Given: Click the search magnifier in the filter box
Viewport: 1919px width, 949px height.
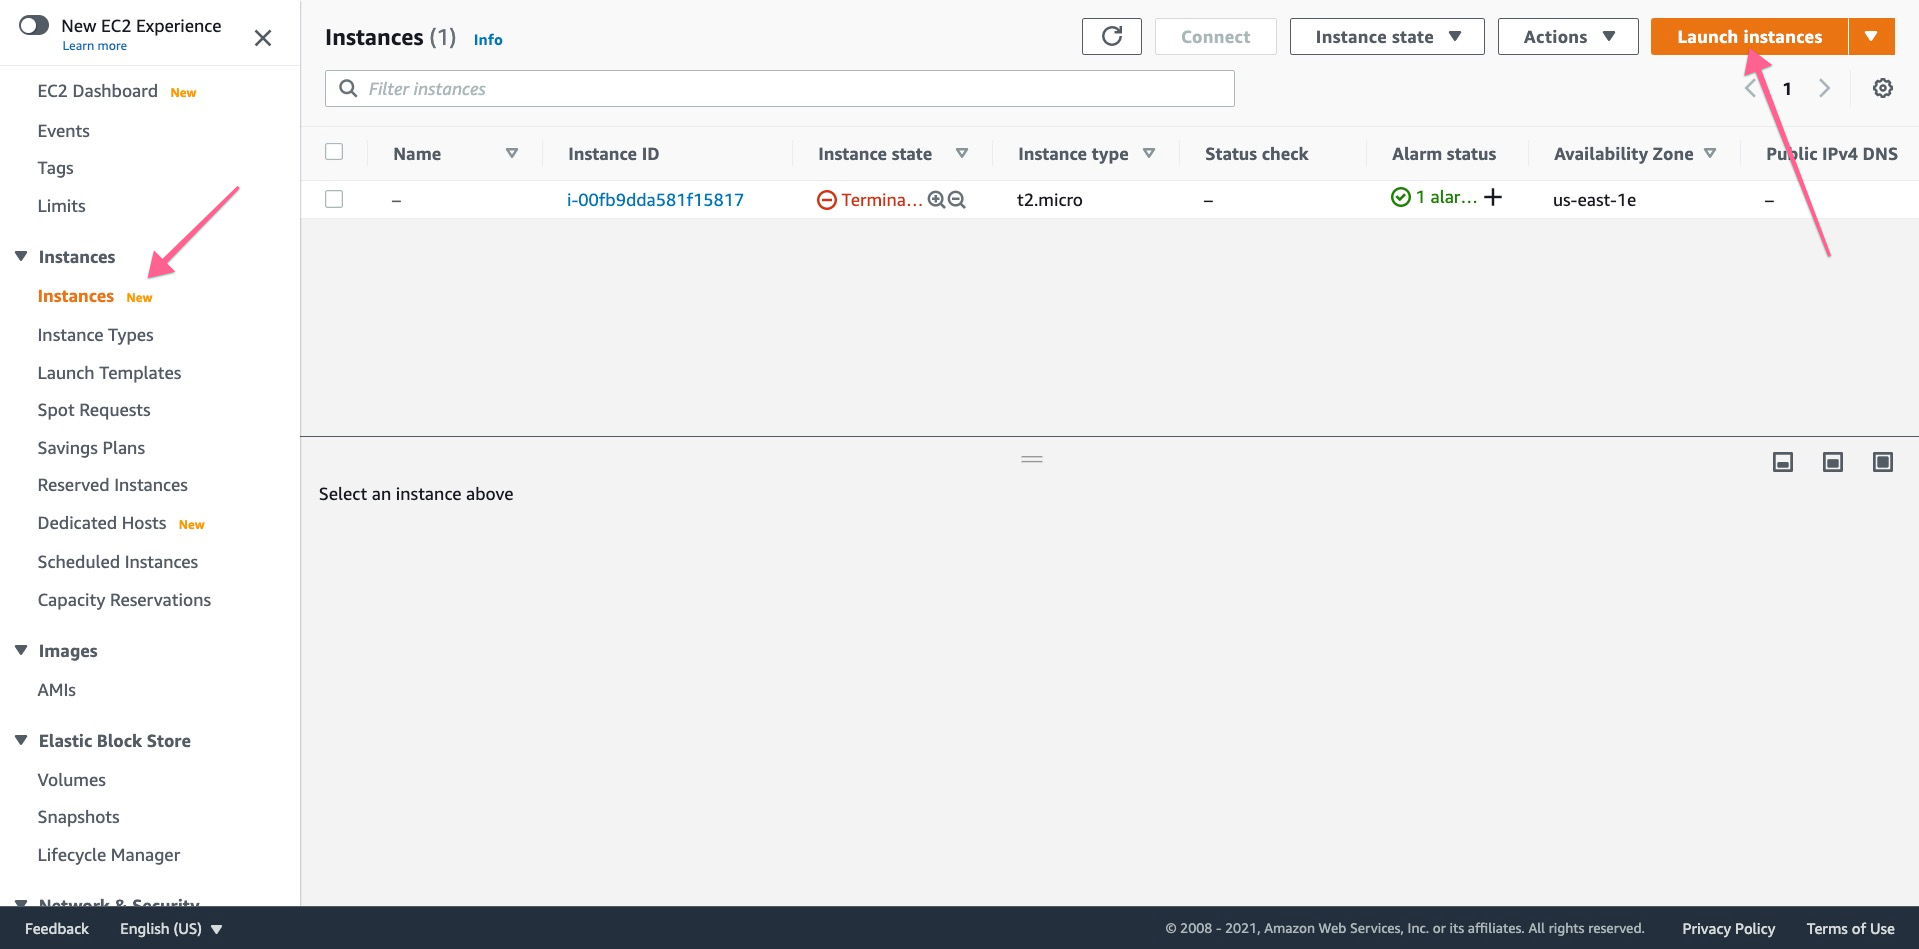Looking at the screenshot, I should (x=348, y=89).
